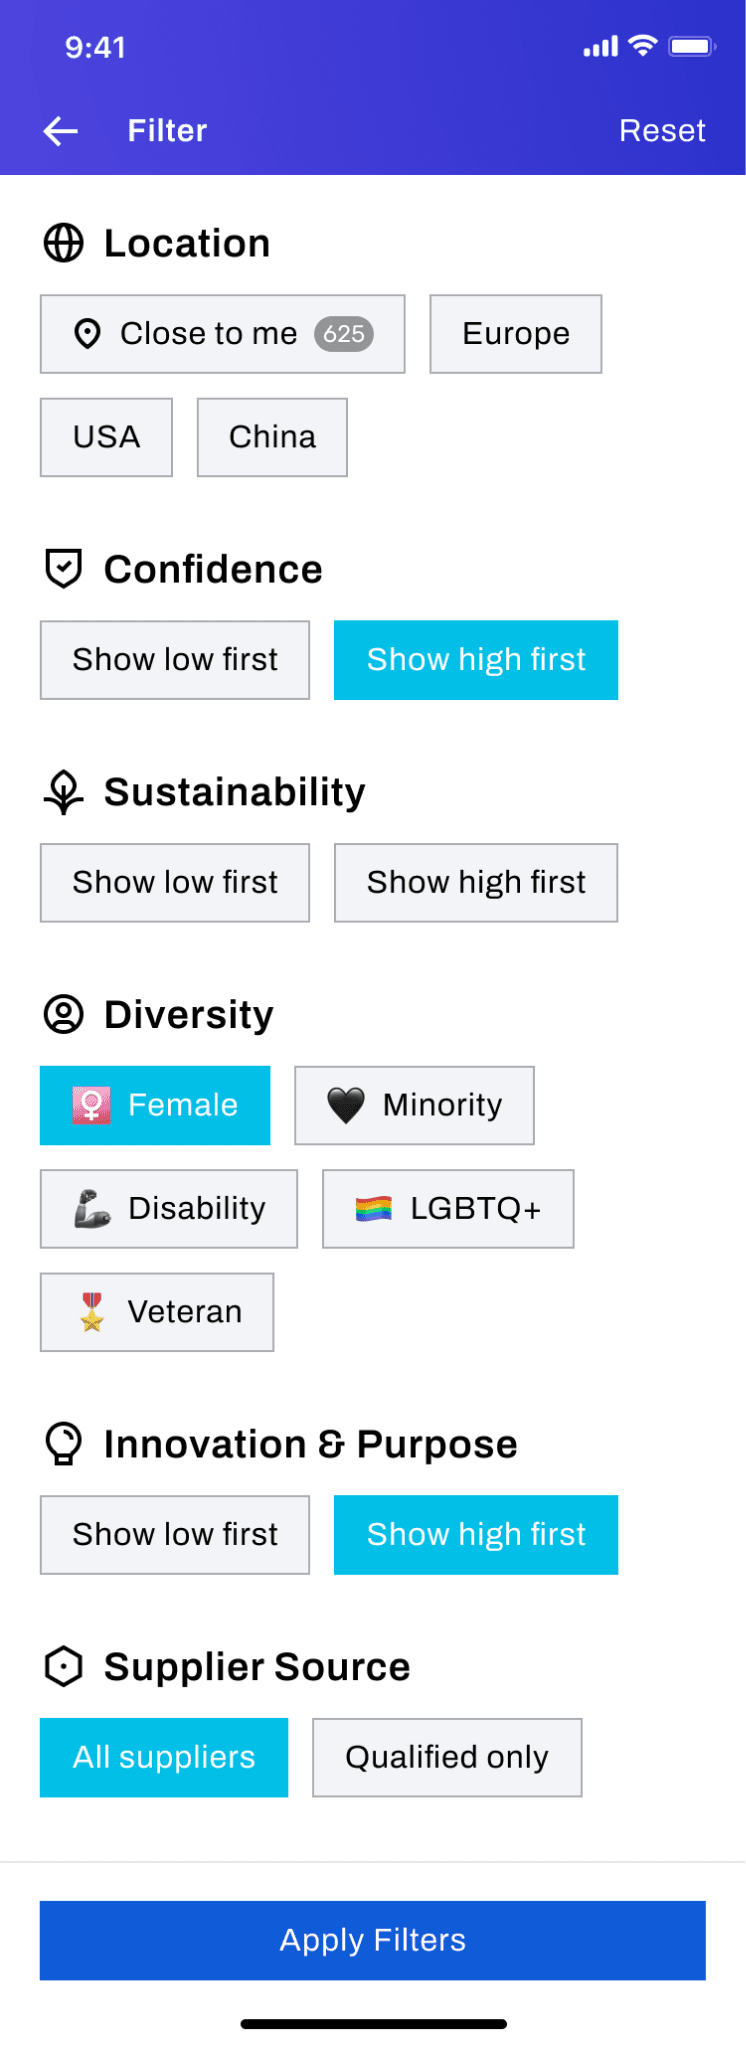This screenshot has height=2048, width=746.
Task: Enable the Veteran diversity filter
Action: (x=157, y=1312)
